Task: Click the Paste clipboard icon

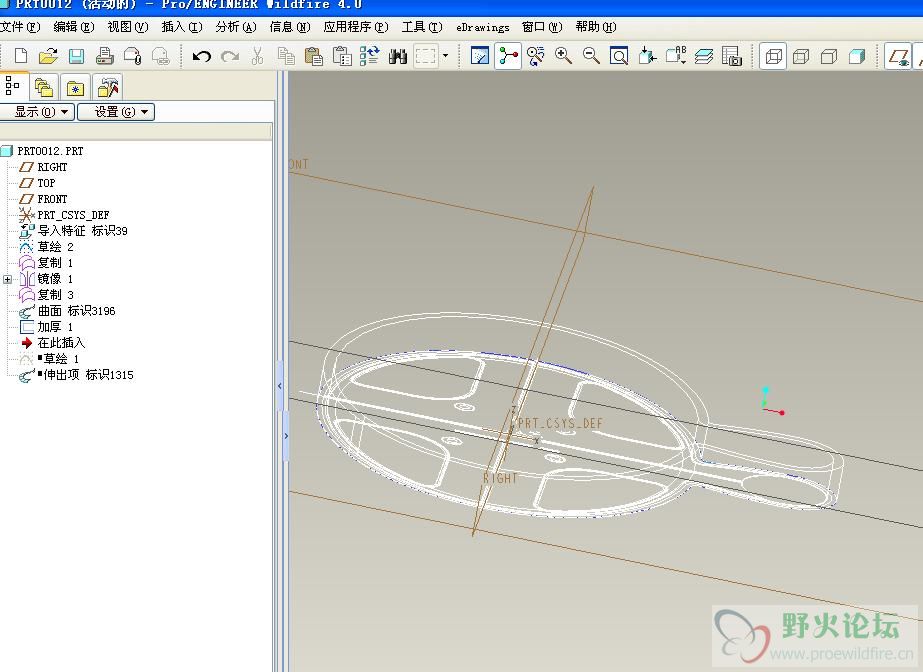Action: click(x=314, y=56)
